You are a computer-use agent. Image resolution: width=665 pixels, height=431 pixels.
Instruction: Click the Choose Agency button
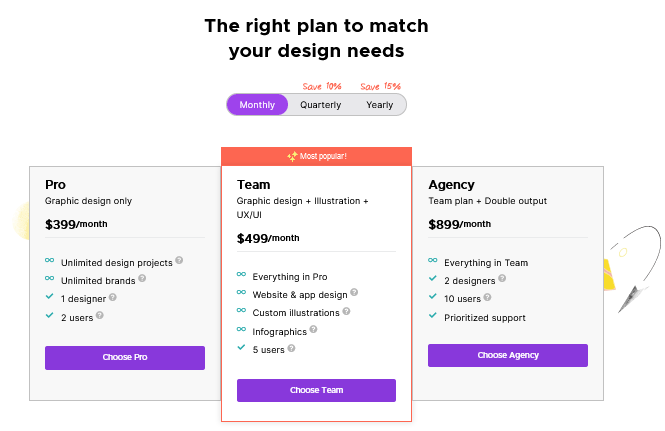point(508,355)
